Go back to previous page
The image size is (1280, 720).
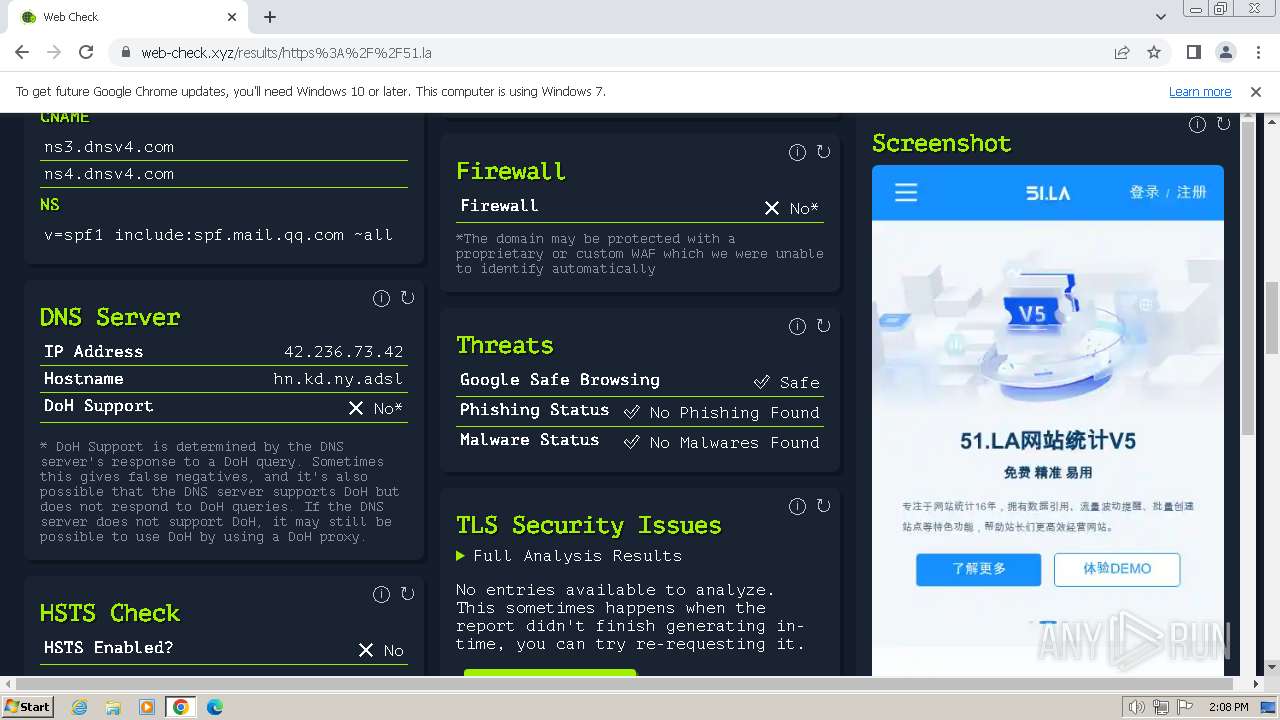[x=22, y=52]
